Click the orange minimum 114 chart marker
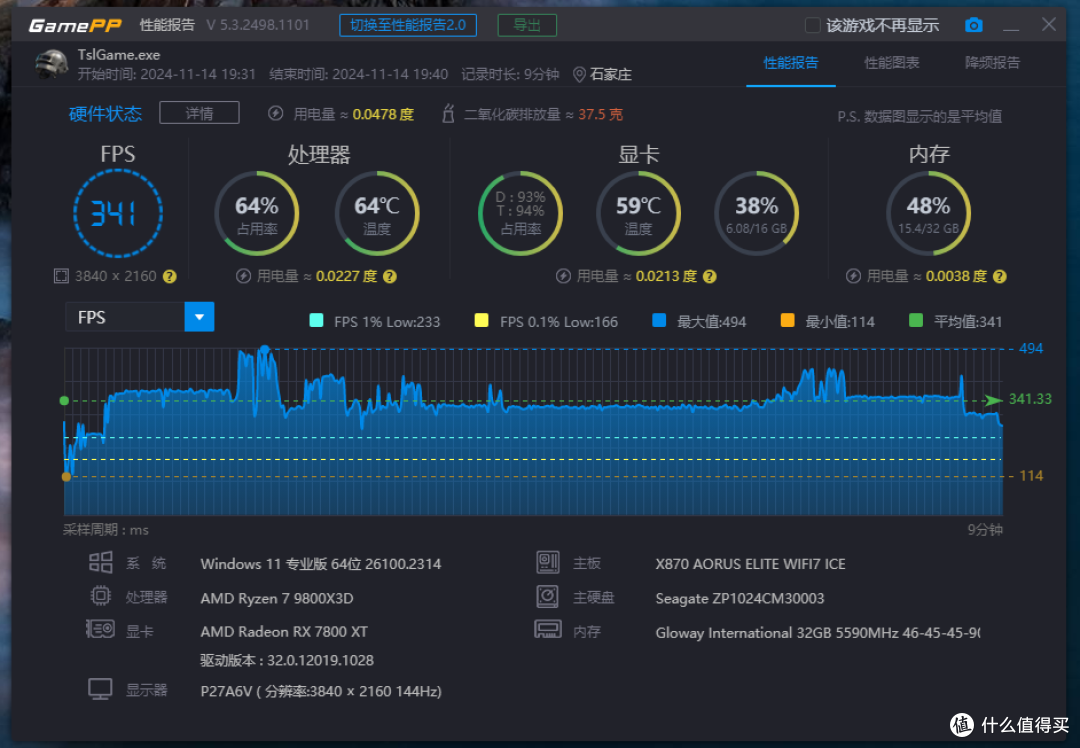Image resolution: width=1080 pixels, height=748 pixels. coord(66,477)
